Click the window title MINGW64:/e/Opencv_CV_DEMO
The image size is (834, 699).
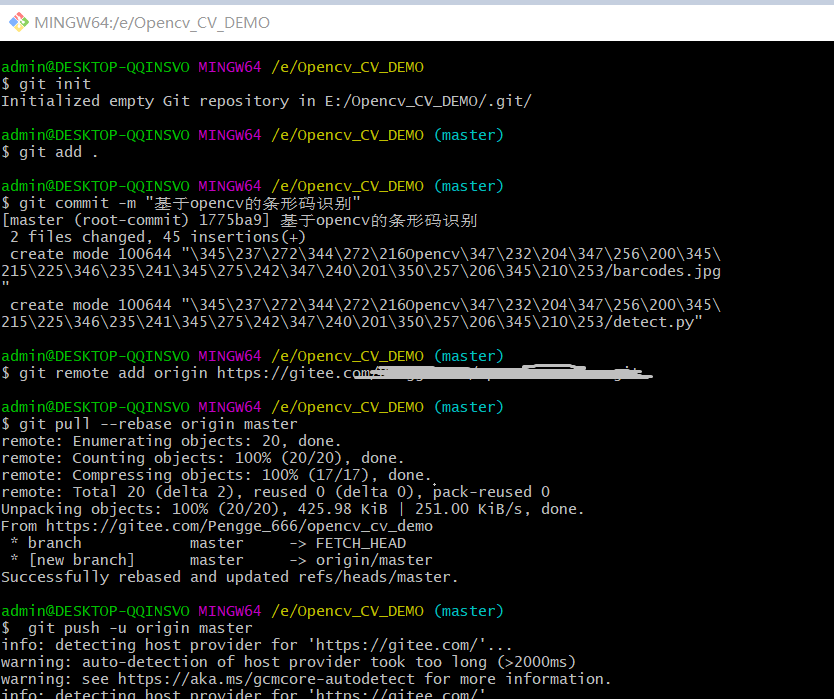pyautogui.click(x=152, y=23)
